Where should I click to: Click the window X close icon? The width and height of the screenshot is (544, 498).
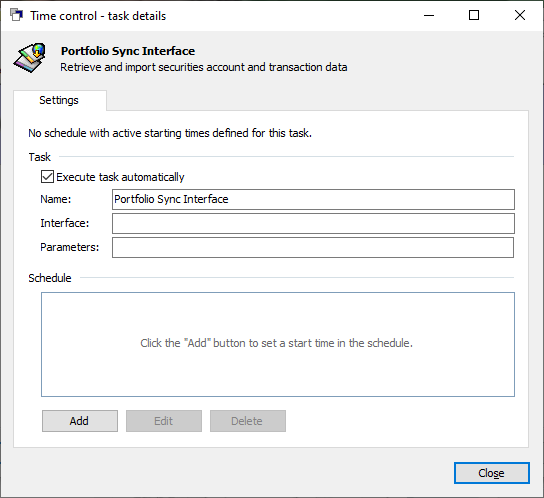tap(520, 15)
